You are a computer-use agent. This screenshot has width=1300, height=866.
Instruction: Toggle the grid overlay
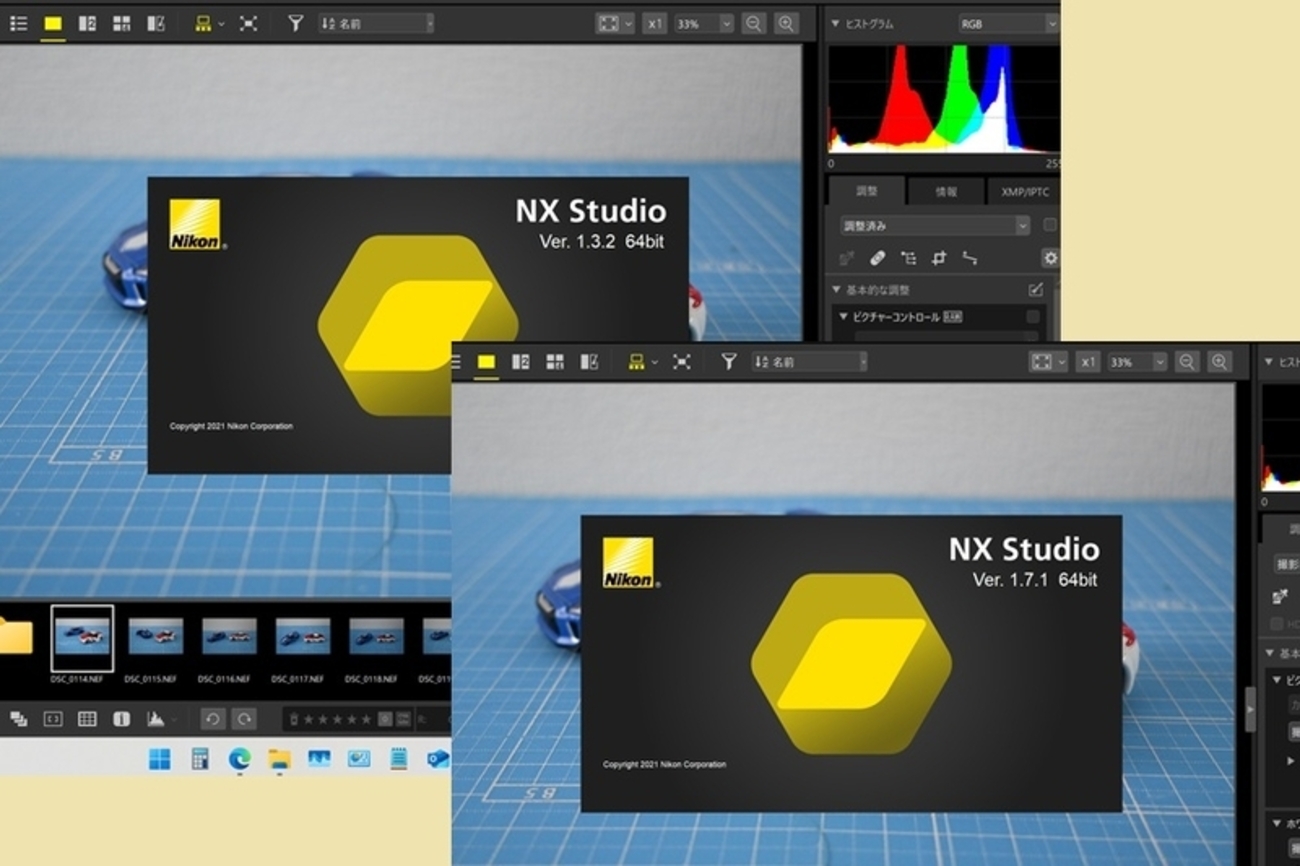(87, 719)
